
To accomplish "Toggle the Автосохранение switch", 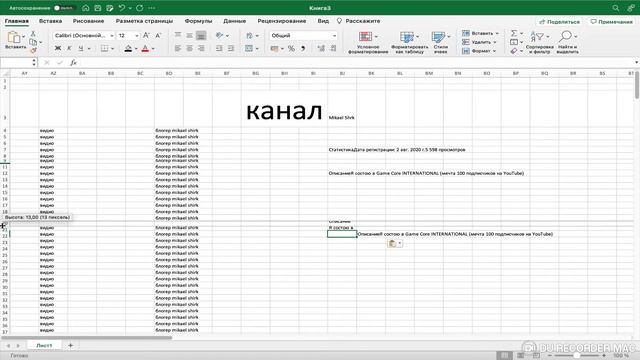I will 63,8.
